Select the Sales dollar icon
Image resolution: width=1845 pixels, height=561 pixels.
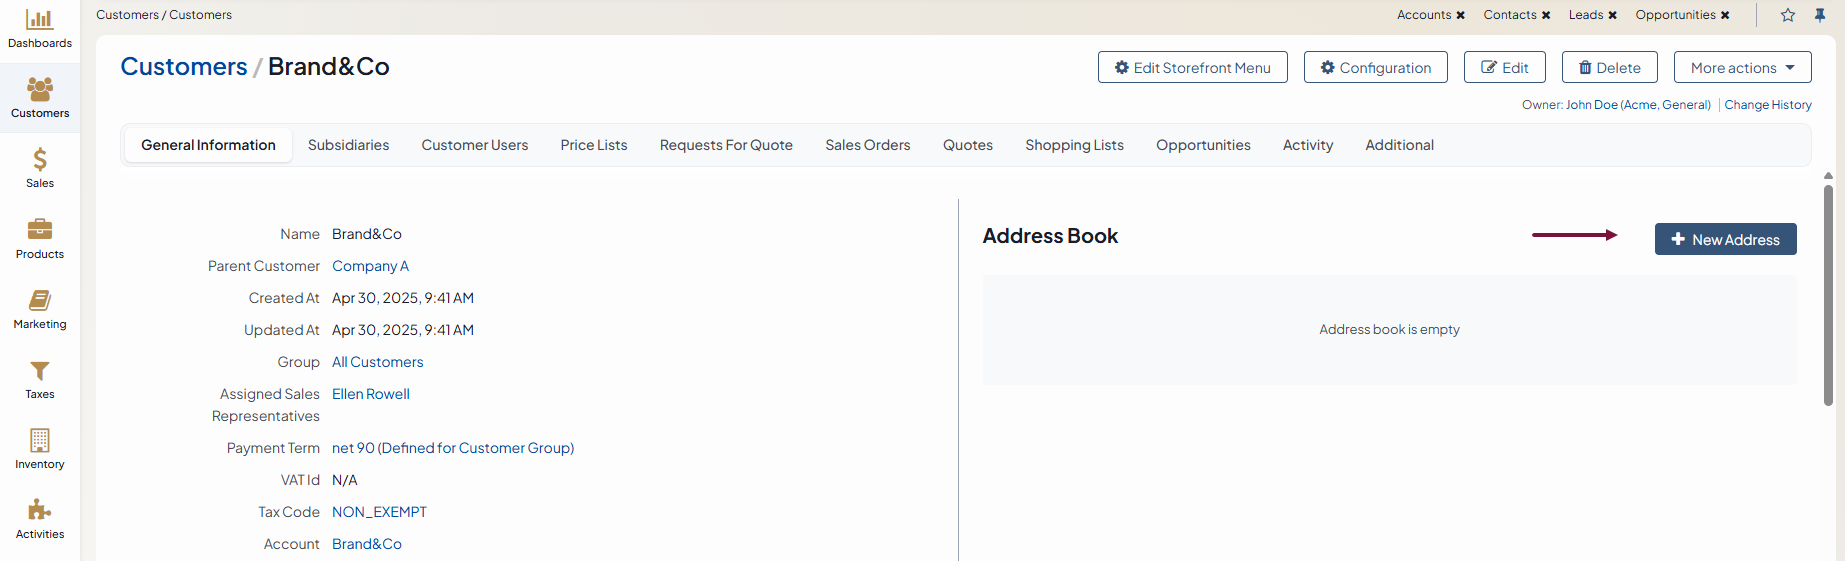click(x=40, y=160)
